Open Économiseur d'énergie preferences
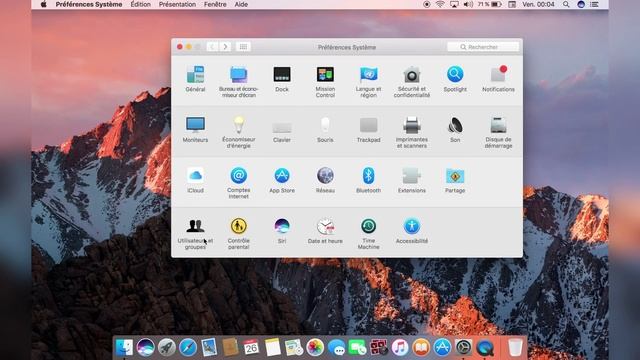640x360 pixels. pyautogui.click(x=238, y=132)
